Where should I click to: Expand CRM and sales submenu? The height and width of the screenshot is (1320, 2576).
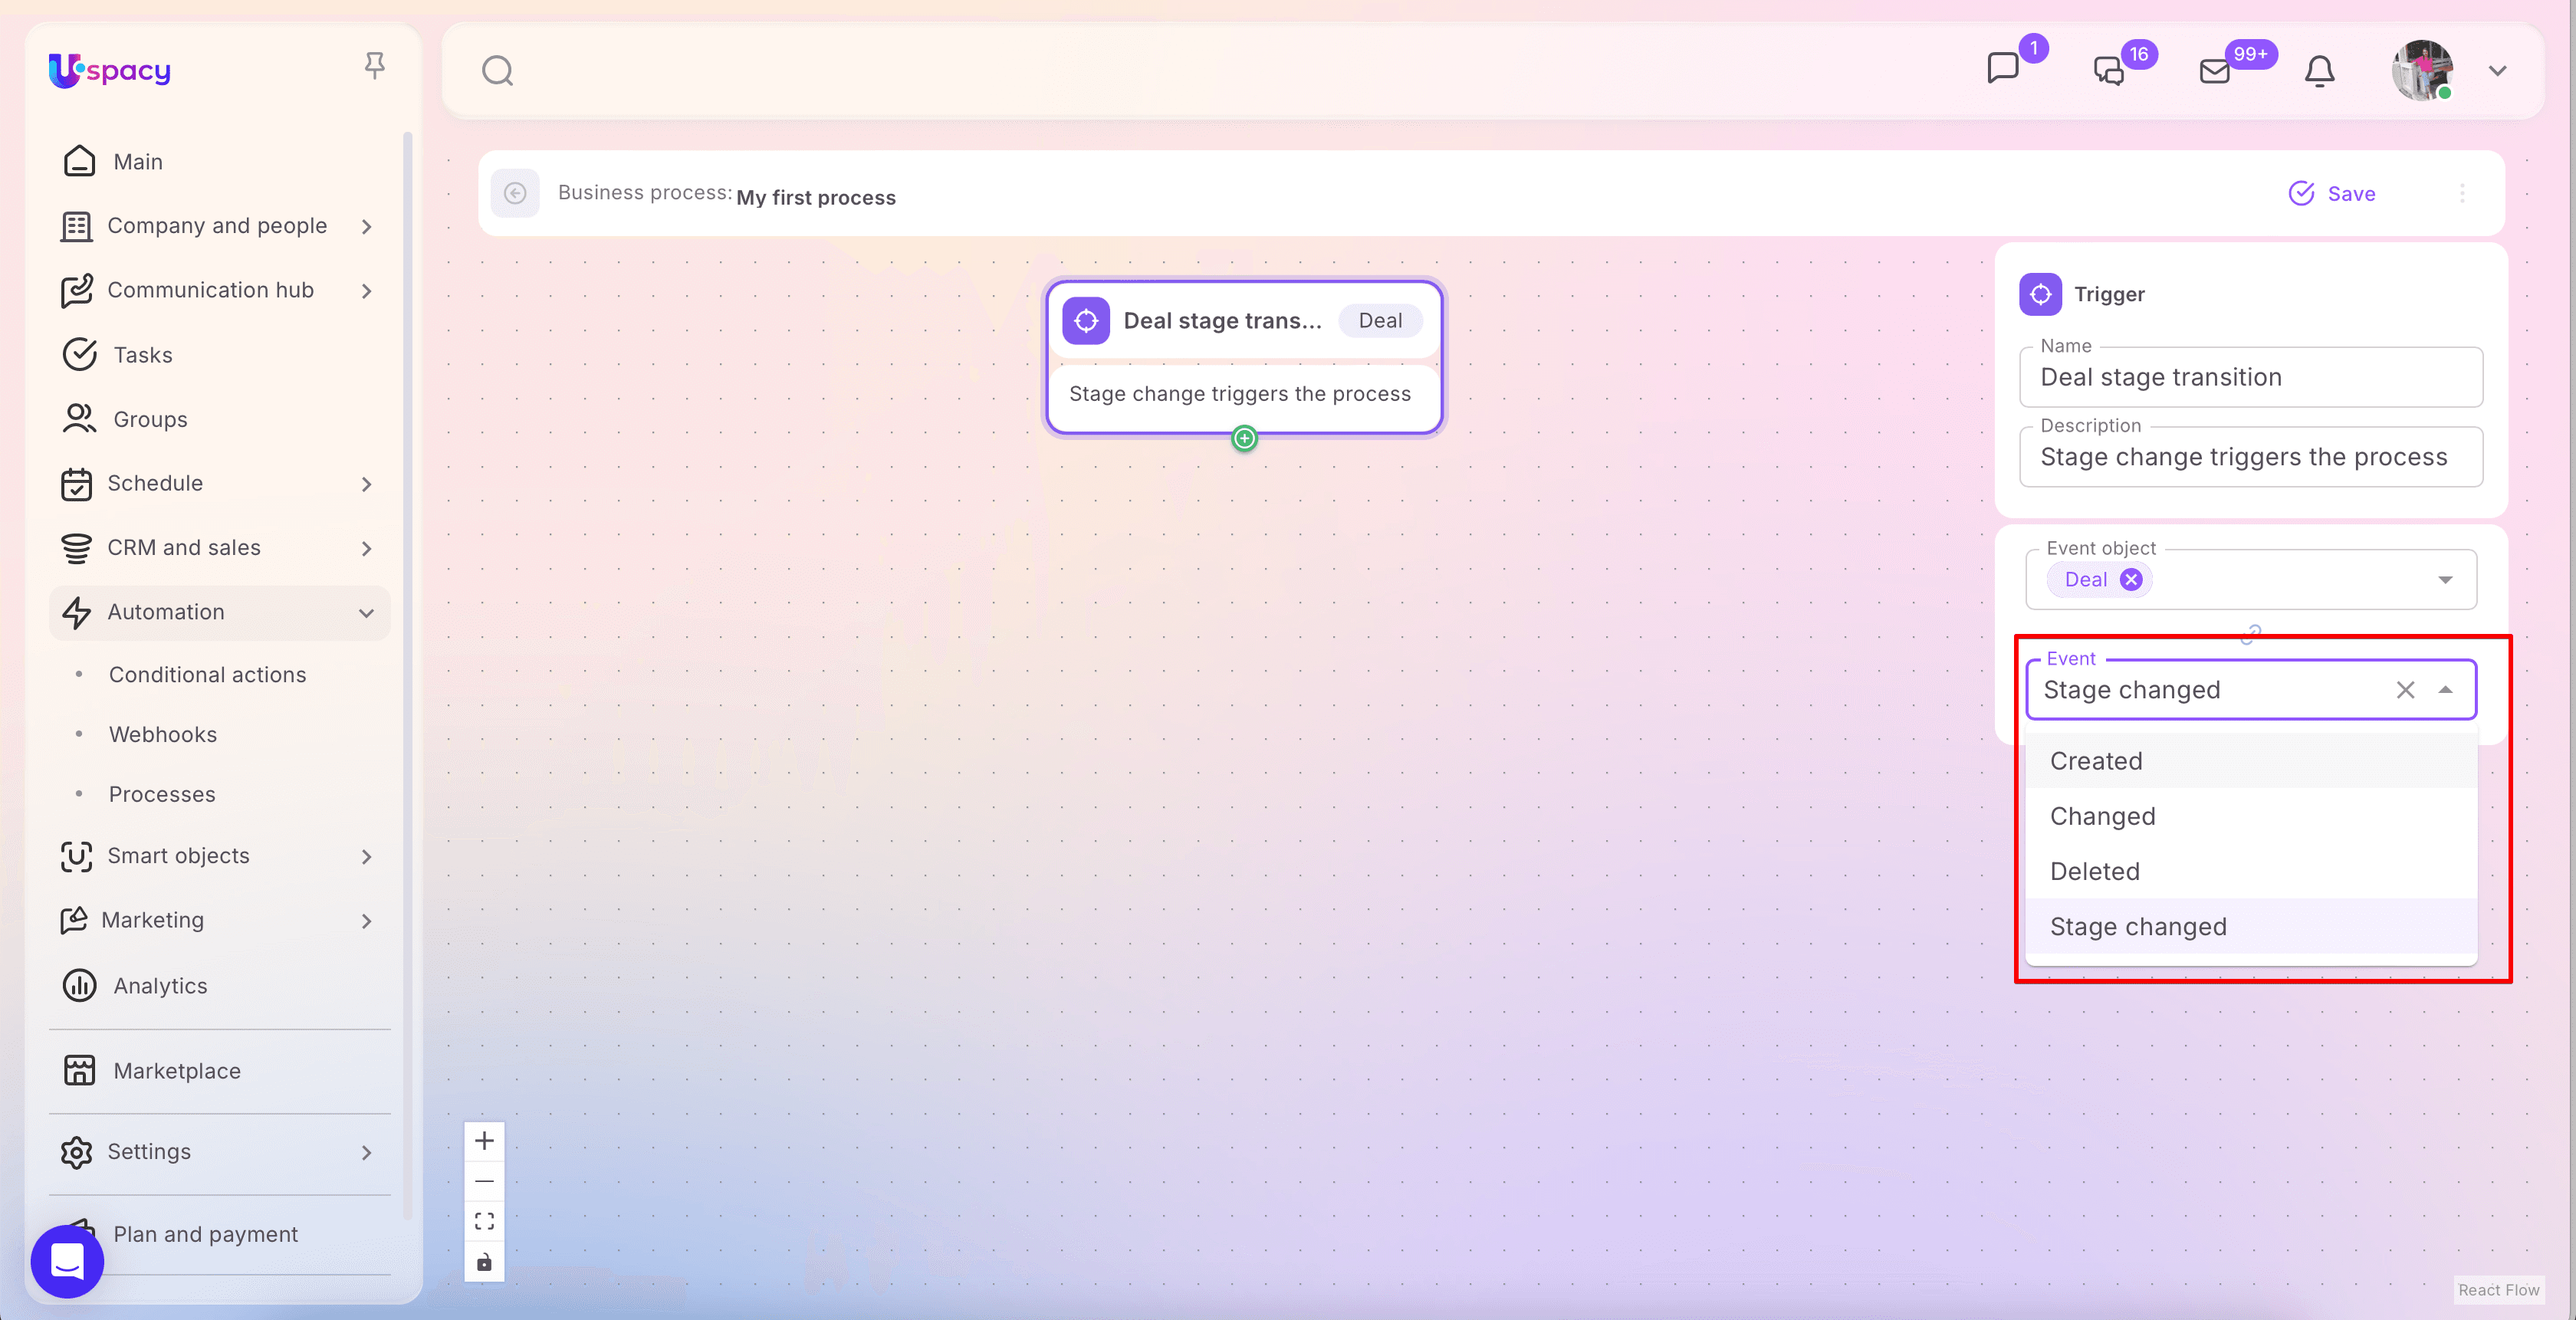click(x=366, y=548)
